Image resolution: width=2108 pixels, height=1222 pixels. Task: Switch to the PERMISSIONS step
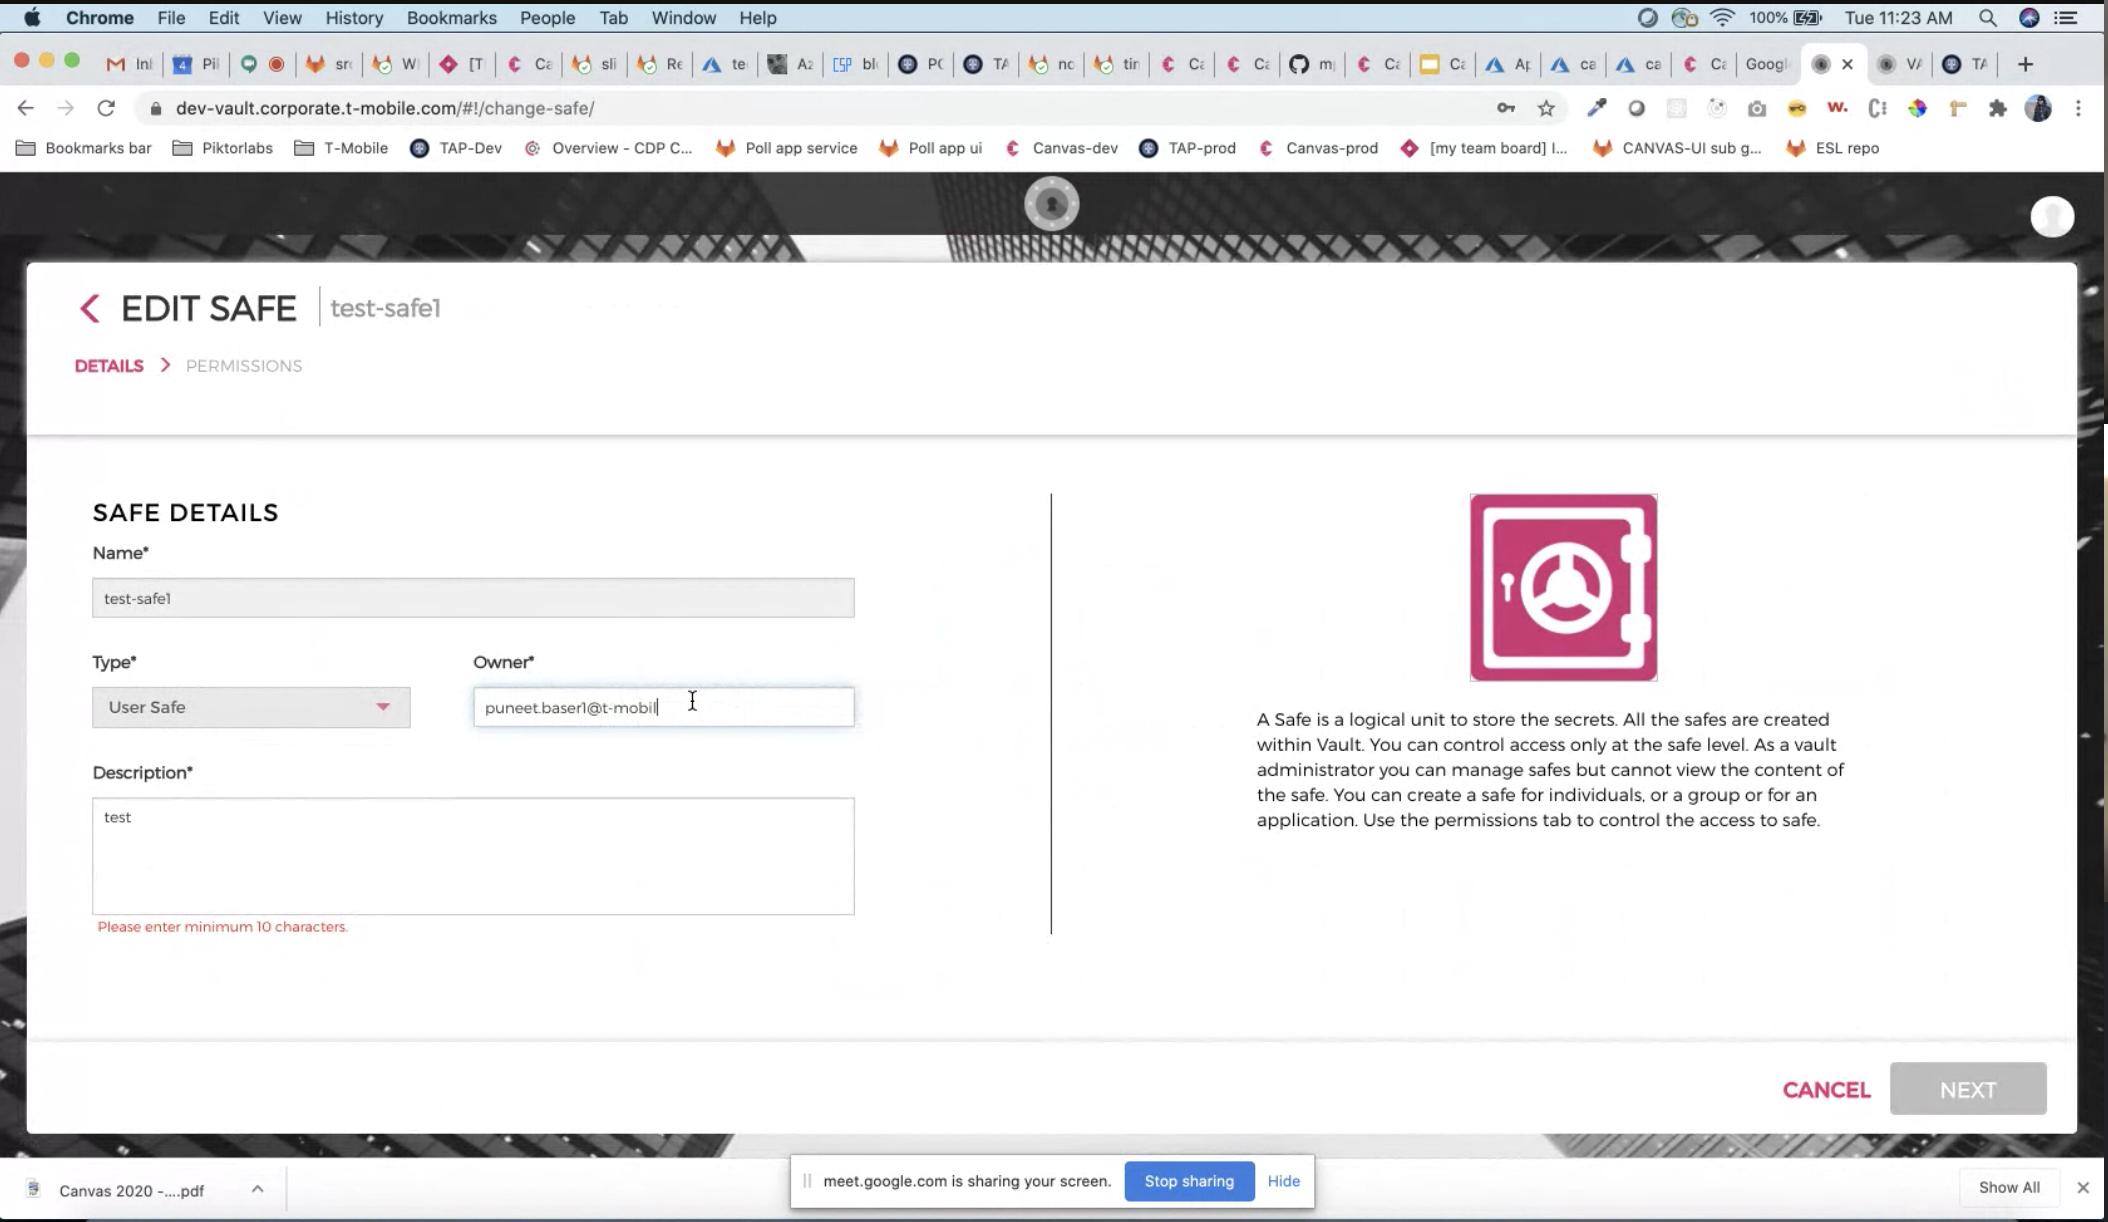(244, 366)
